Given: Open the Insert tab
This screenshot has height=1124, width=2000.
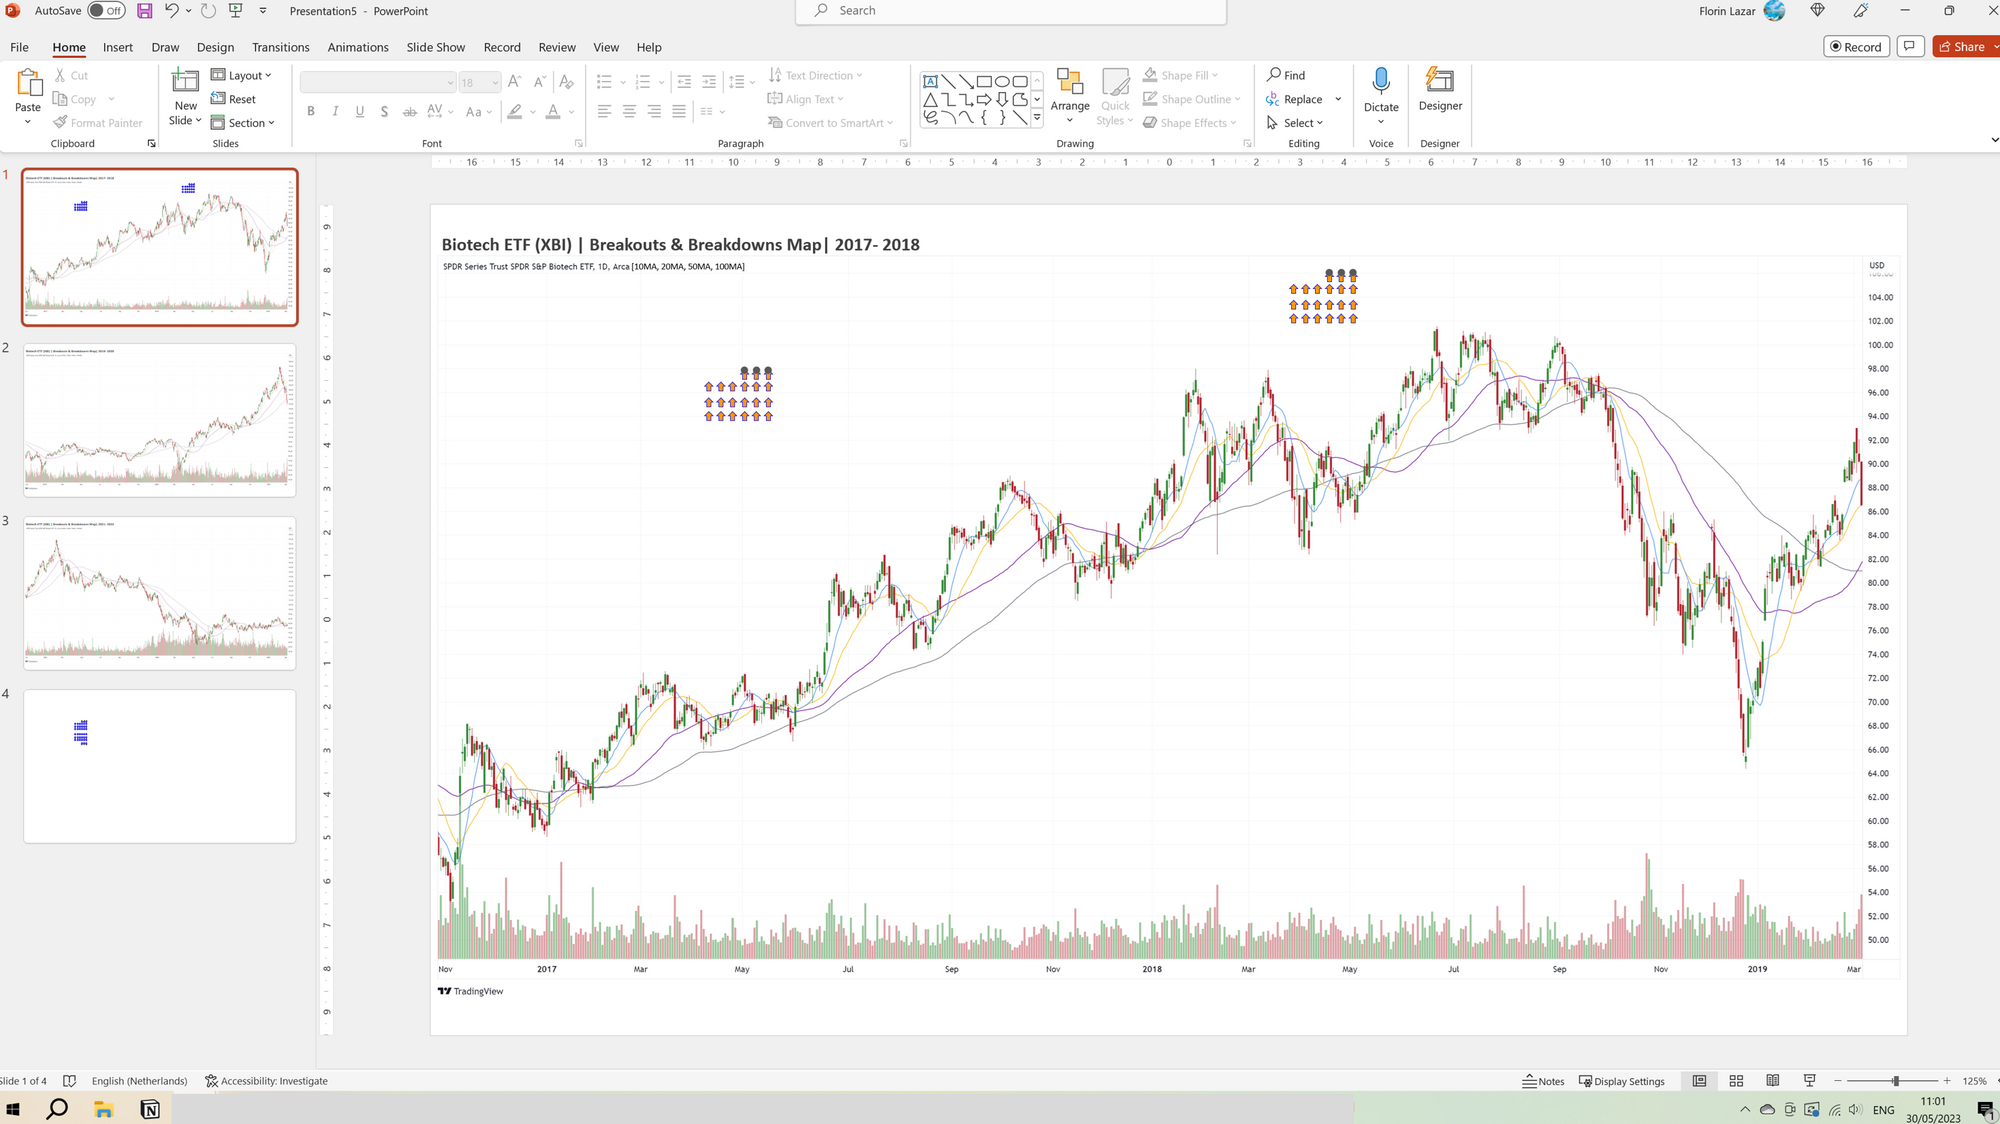Looking at the screenshot, I should [x=118, y=47].
